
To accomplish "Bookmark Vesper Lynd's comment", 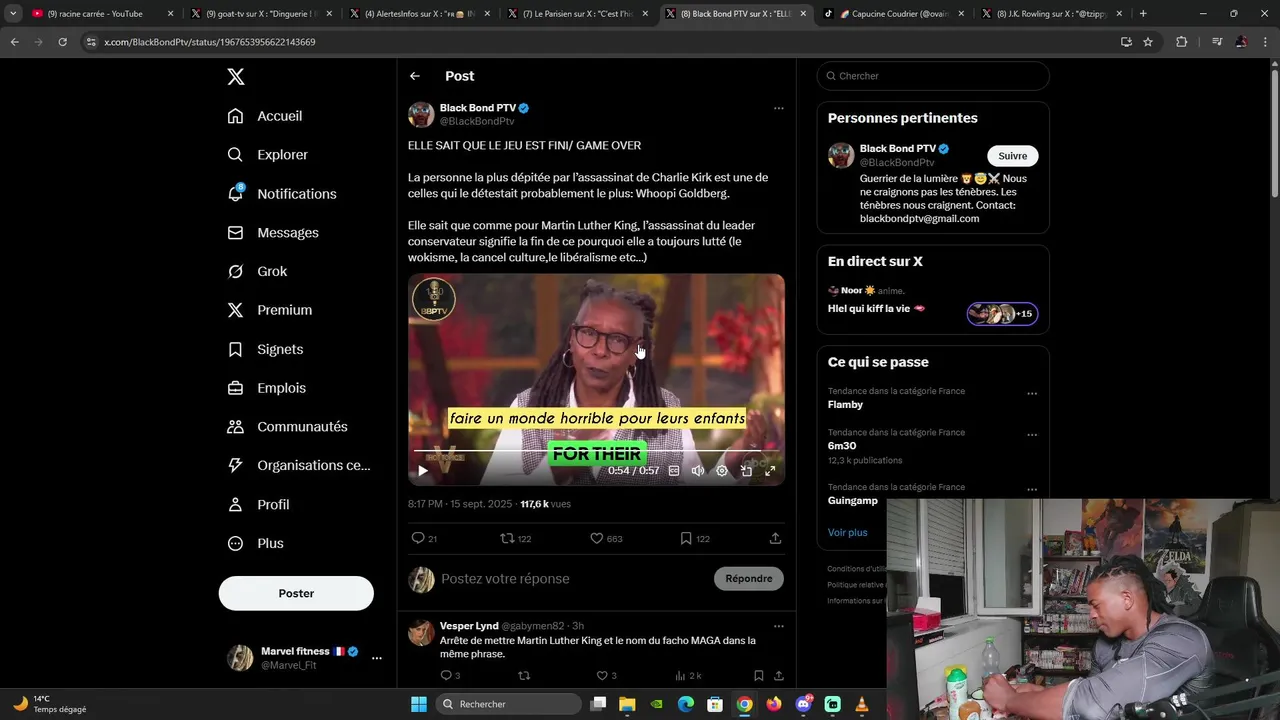I will 759,676.
